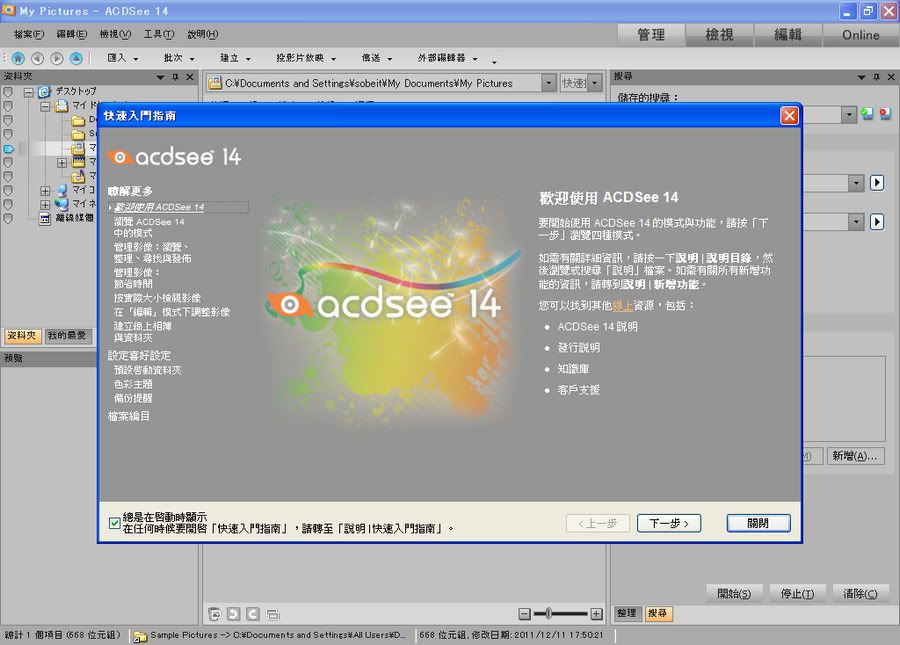
Task: Uncheck 總是在啟動時顯示 checkbox
Action: coord(114,523)
